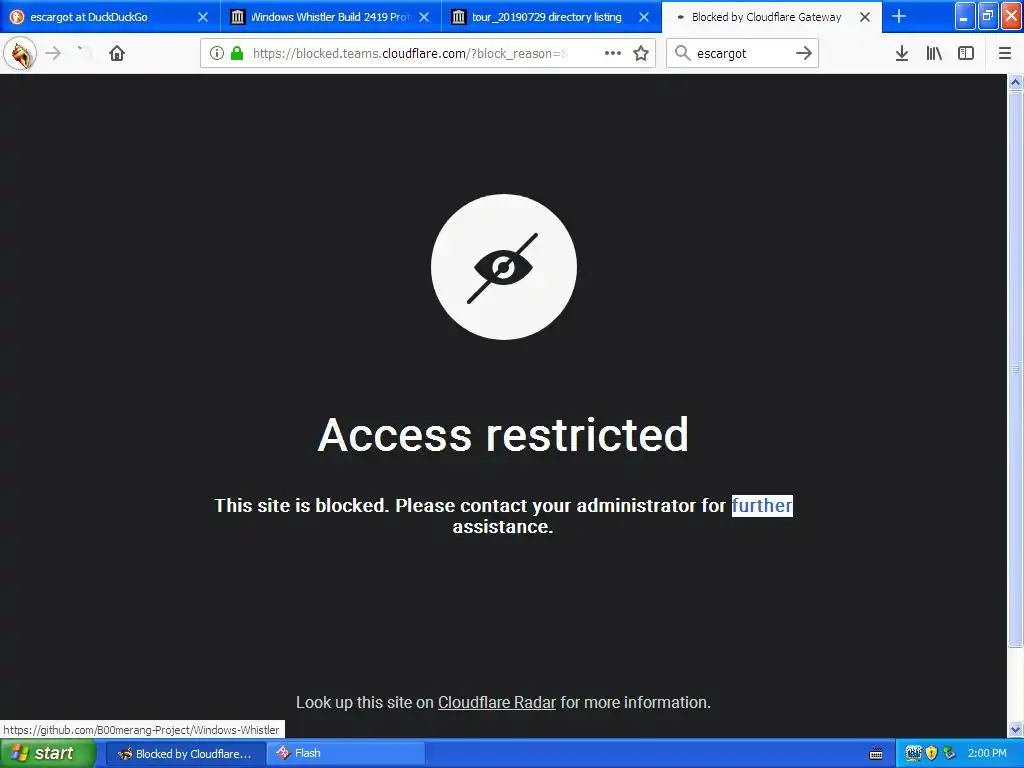This screenshot has height=768, width=1024.
Task: Open the hamburger application menu
Action: pos(1005,54)
